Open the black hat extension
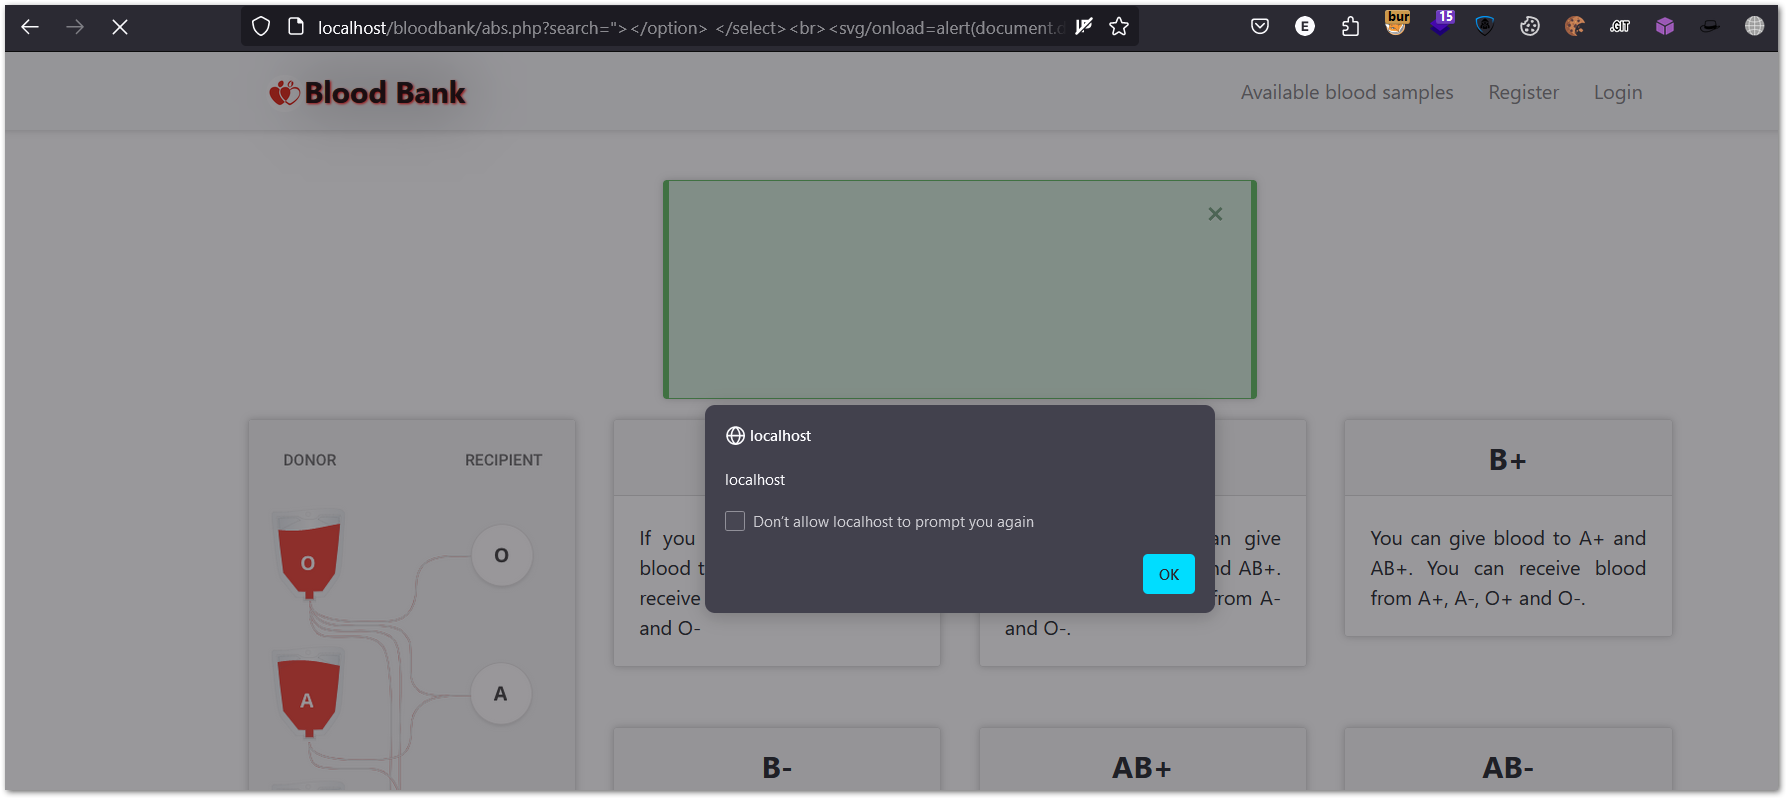This screenshot has width=1787, height=799. pyautogui.click(x=1710, y=27)
